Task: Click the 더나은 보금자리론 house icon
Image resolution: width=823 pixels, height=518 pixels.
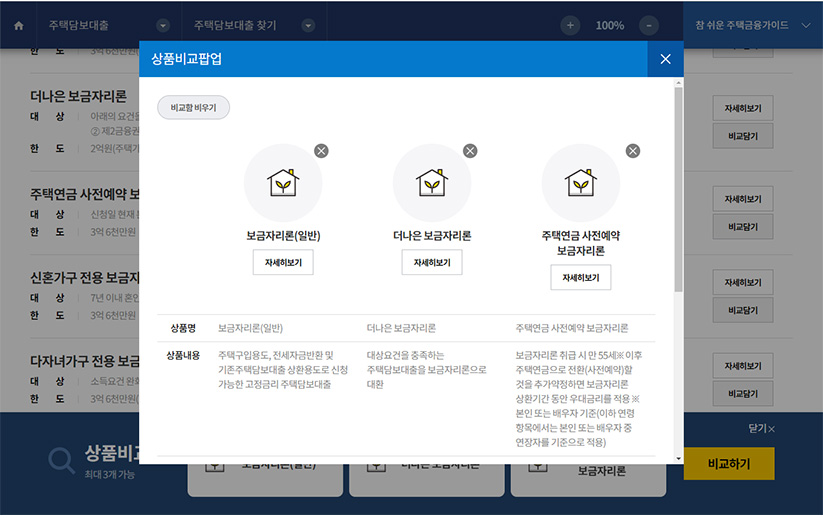Action: tap(432, 183)
